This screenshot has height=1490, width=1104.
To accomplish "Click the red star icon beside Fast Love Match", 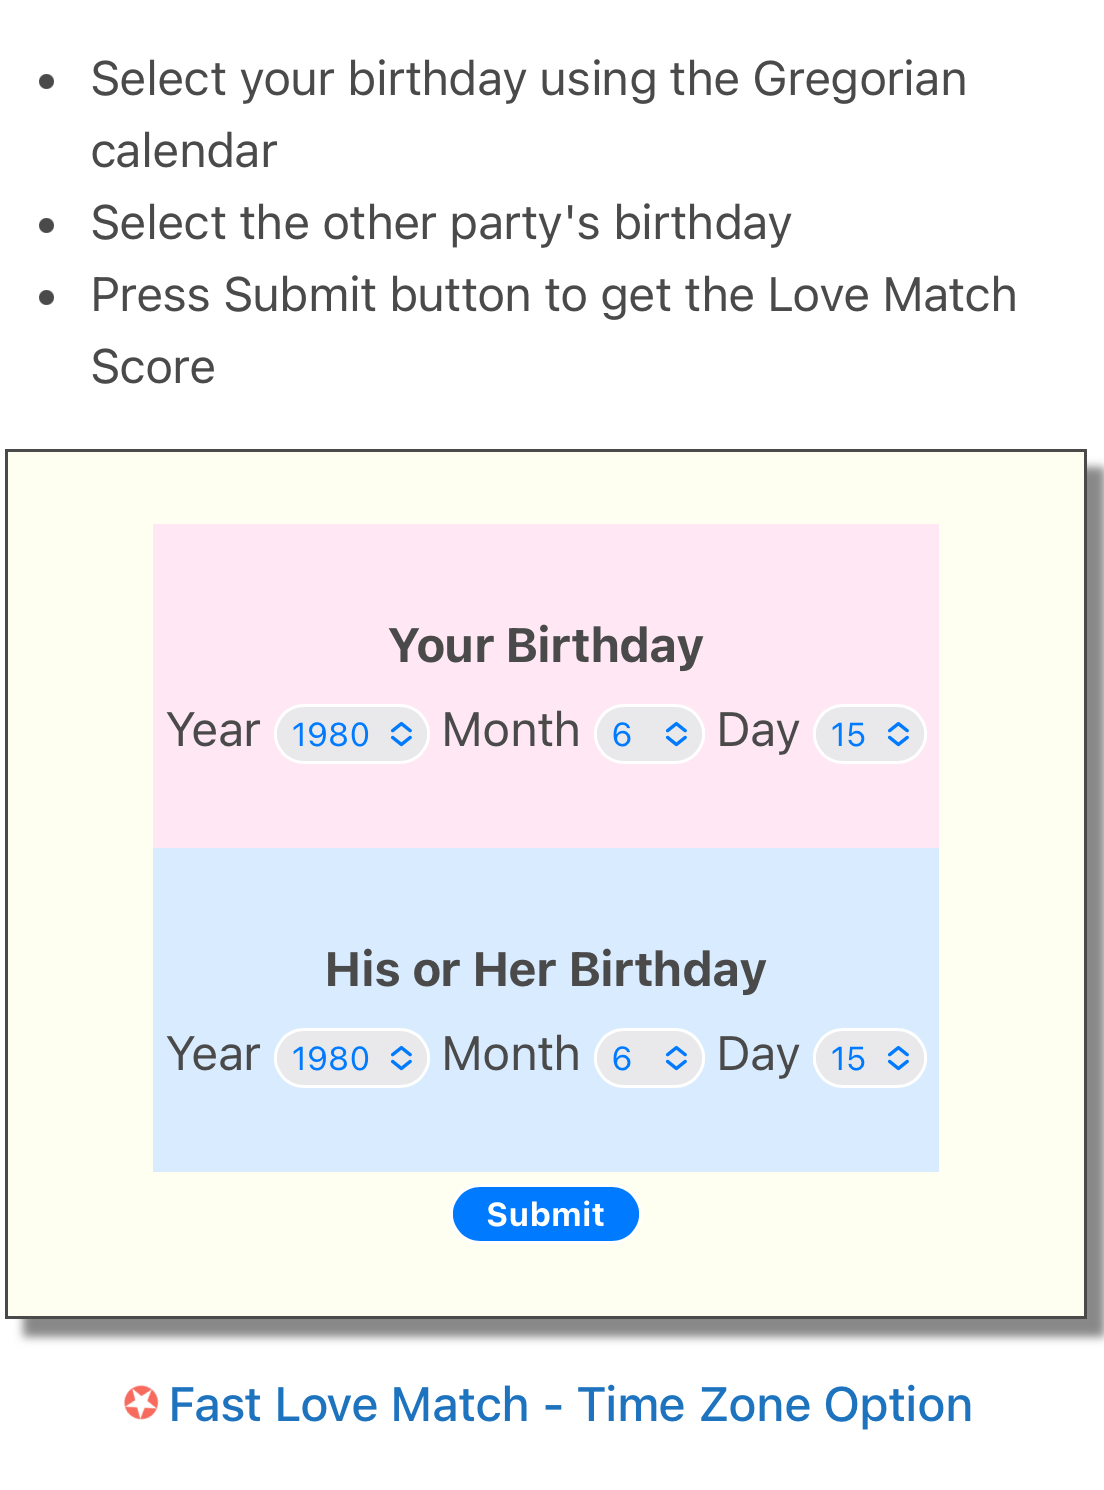I will click(141, 1403).
